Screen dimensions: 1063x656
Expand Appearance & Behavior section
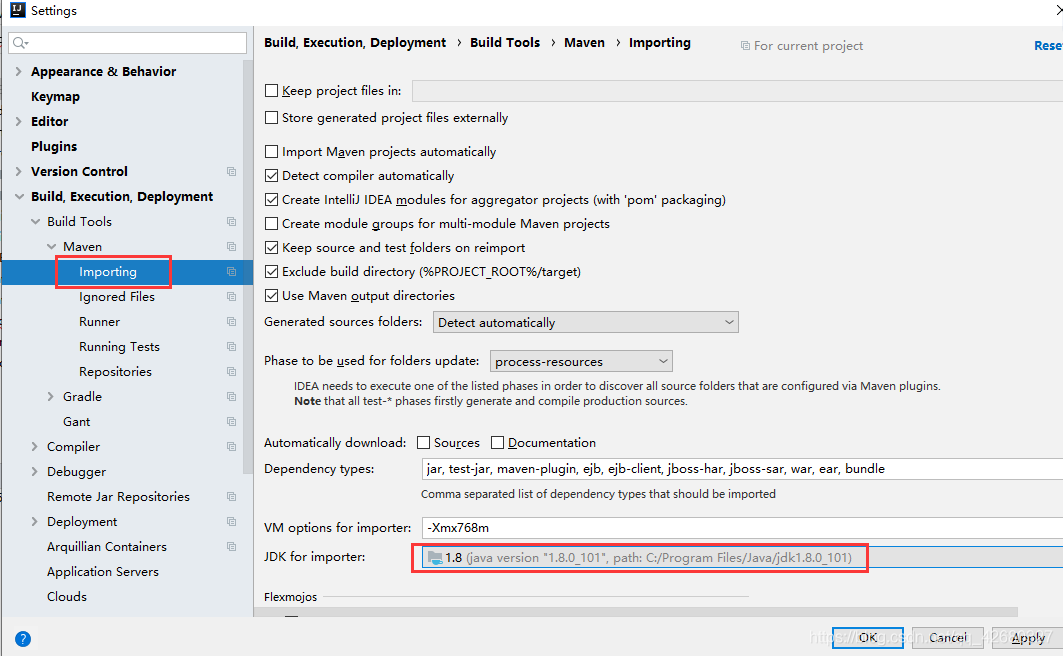pyautogui.click(x=18, y=71)
